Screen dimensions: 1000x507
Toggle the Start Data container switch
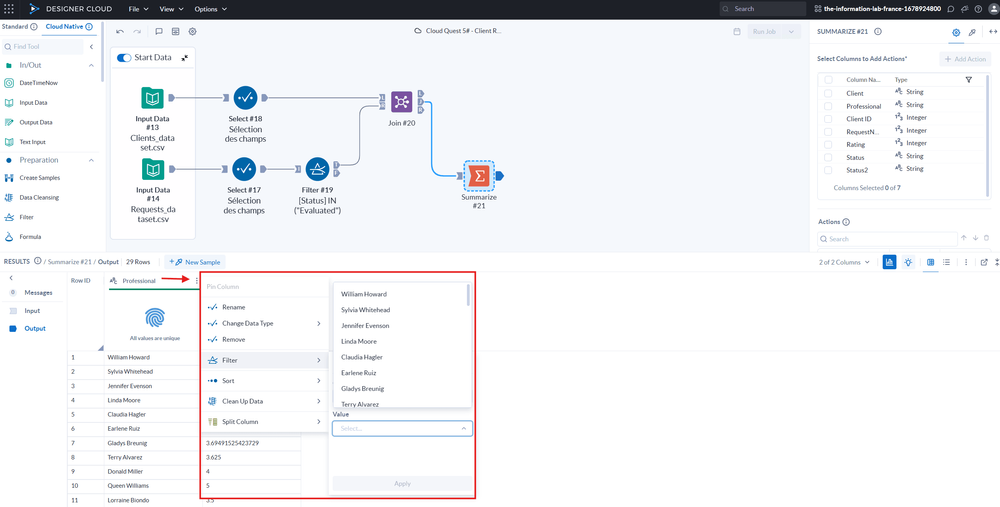pyautogui.click(x=124, y=58)
